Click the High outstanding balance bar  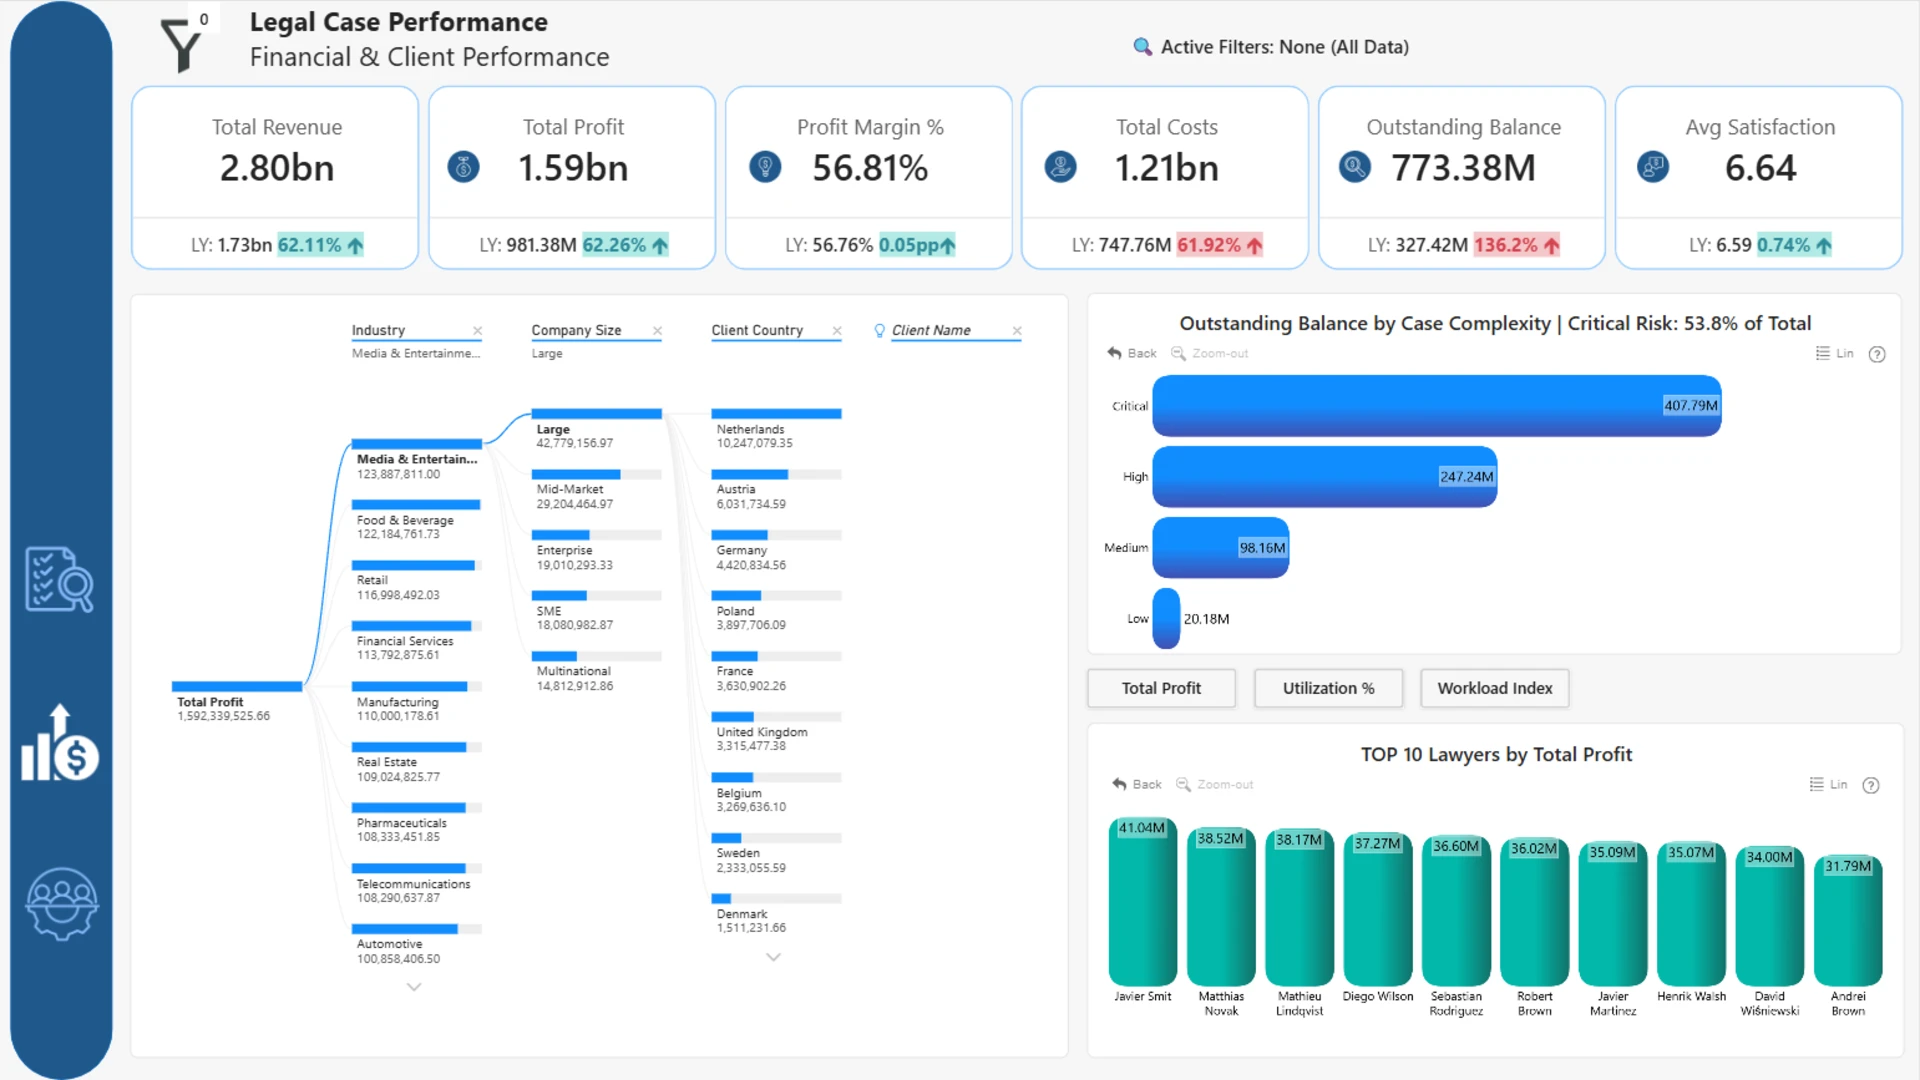(x=1325, y=477)
